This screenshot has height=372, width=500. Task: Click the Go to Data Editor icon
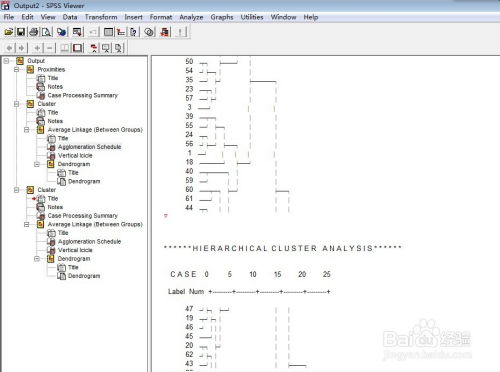pyautogui.click(x=109, y=32)
